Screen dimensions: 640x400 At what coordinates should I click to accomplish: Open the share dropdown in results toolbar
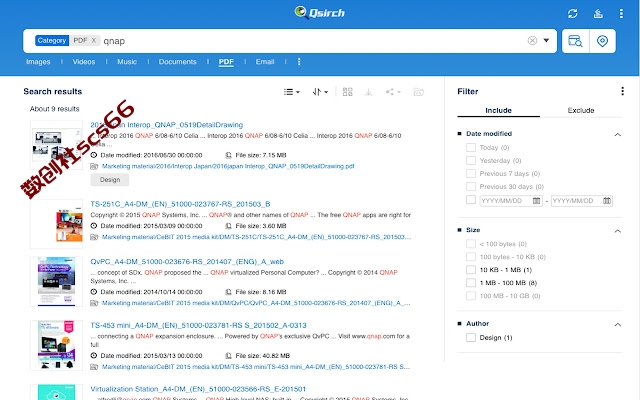tap(393, 92)
